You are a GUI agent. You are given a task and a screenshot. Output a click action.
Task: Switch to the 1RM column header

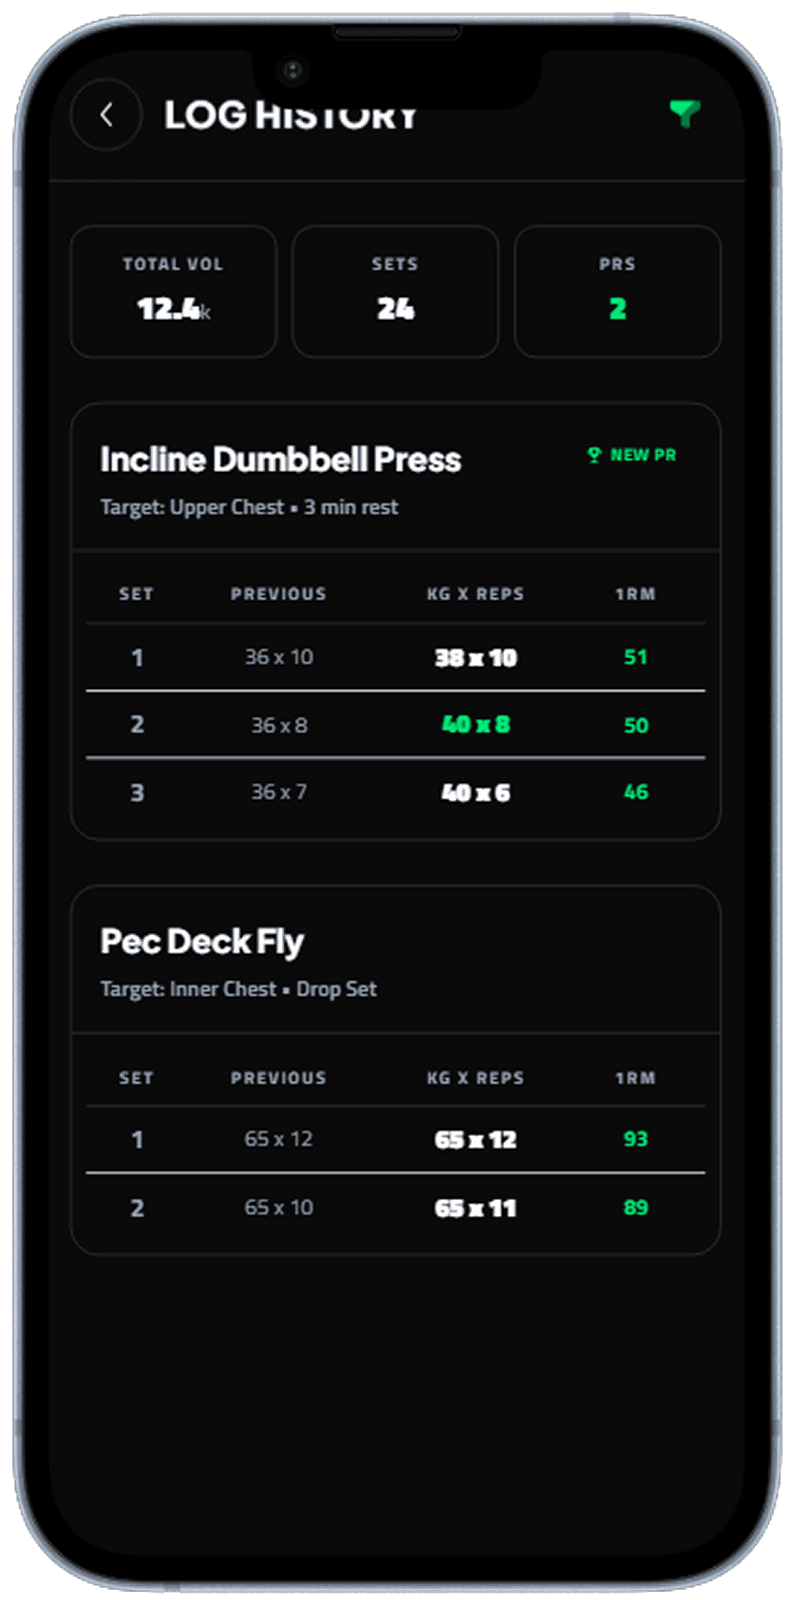tap(637, 593)
